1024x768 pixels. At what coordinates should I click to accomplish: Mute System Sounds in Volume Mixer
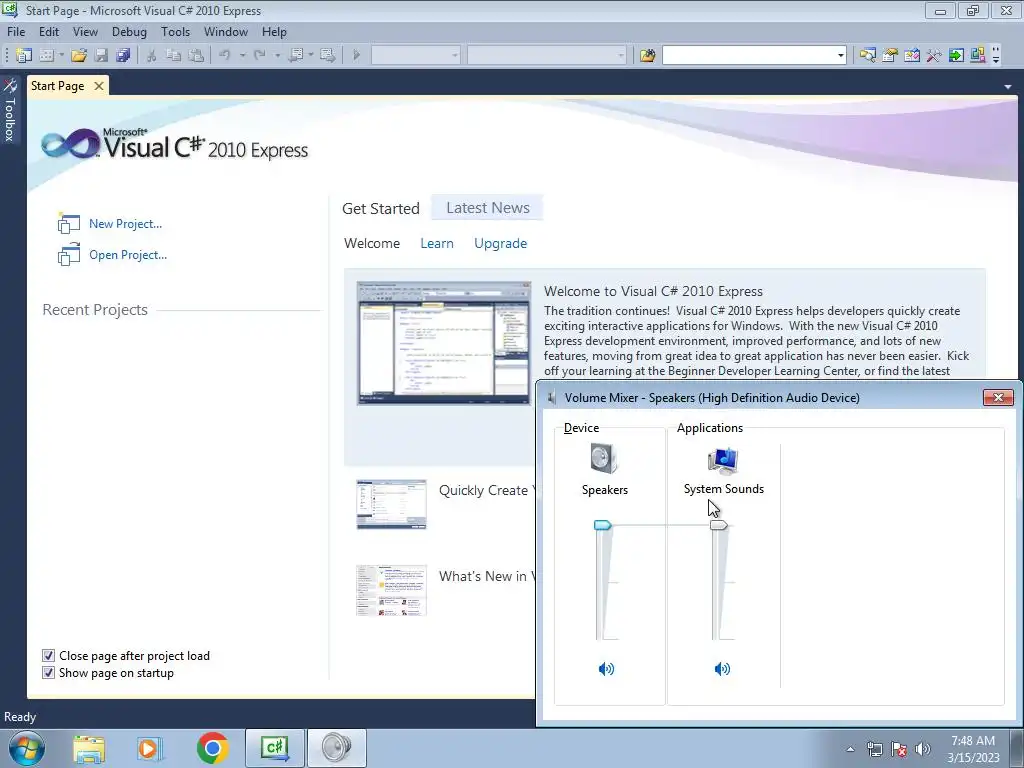click(x=722, y=669)
